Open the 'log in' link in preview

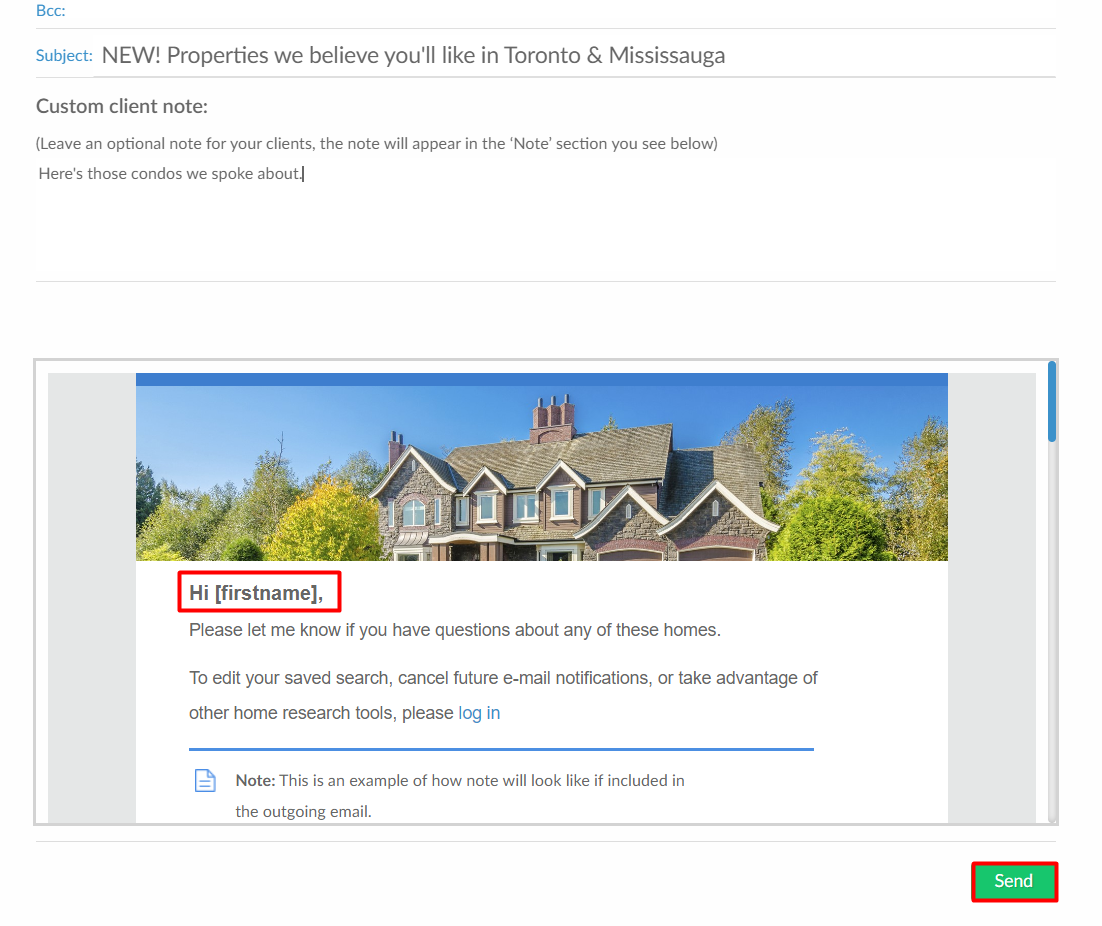479,712
